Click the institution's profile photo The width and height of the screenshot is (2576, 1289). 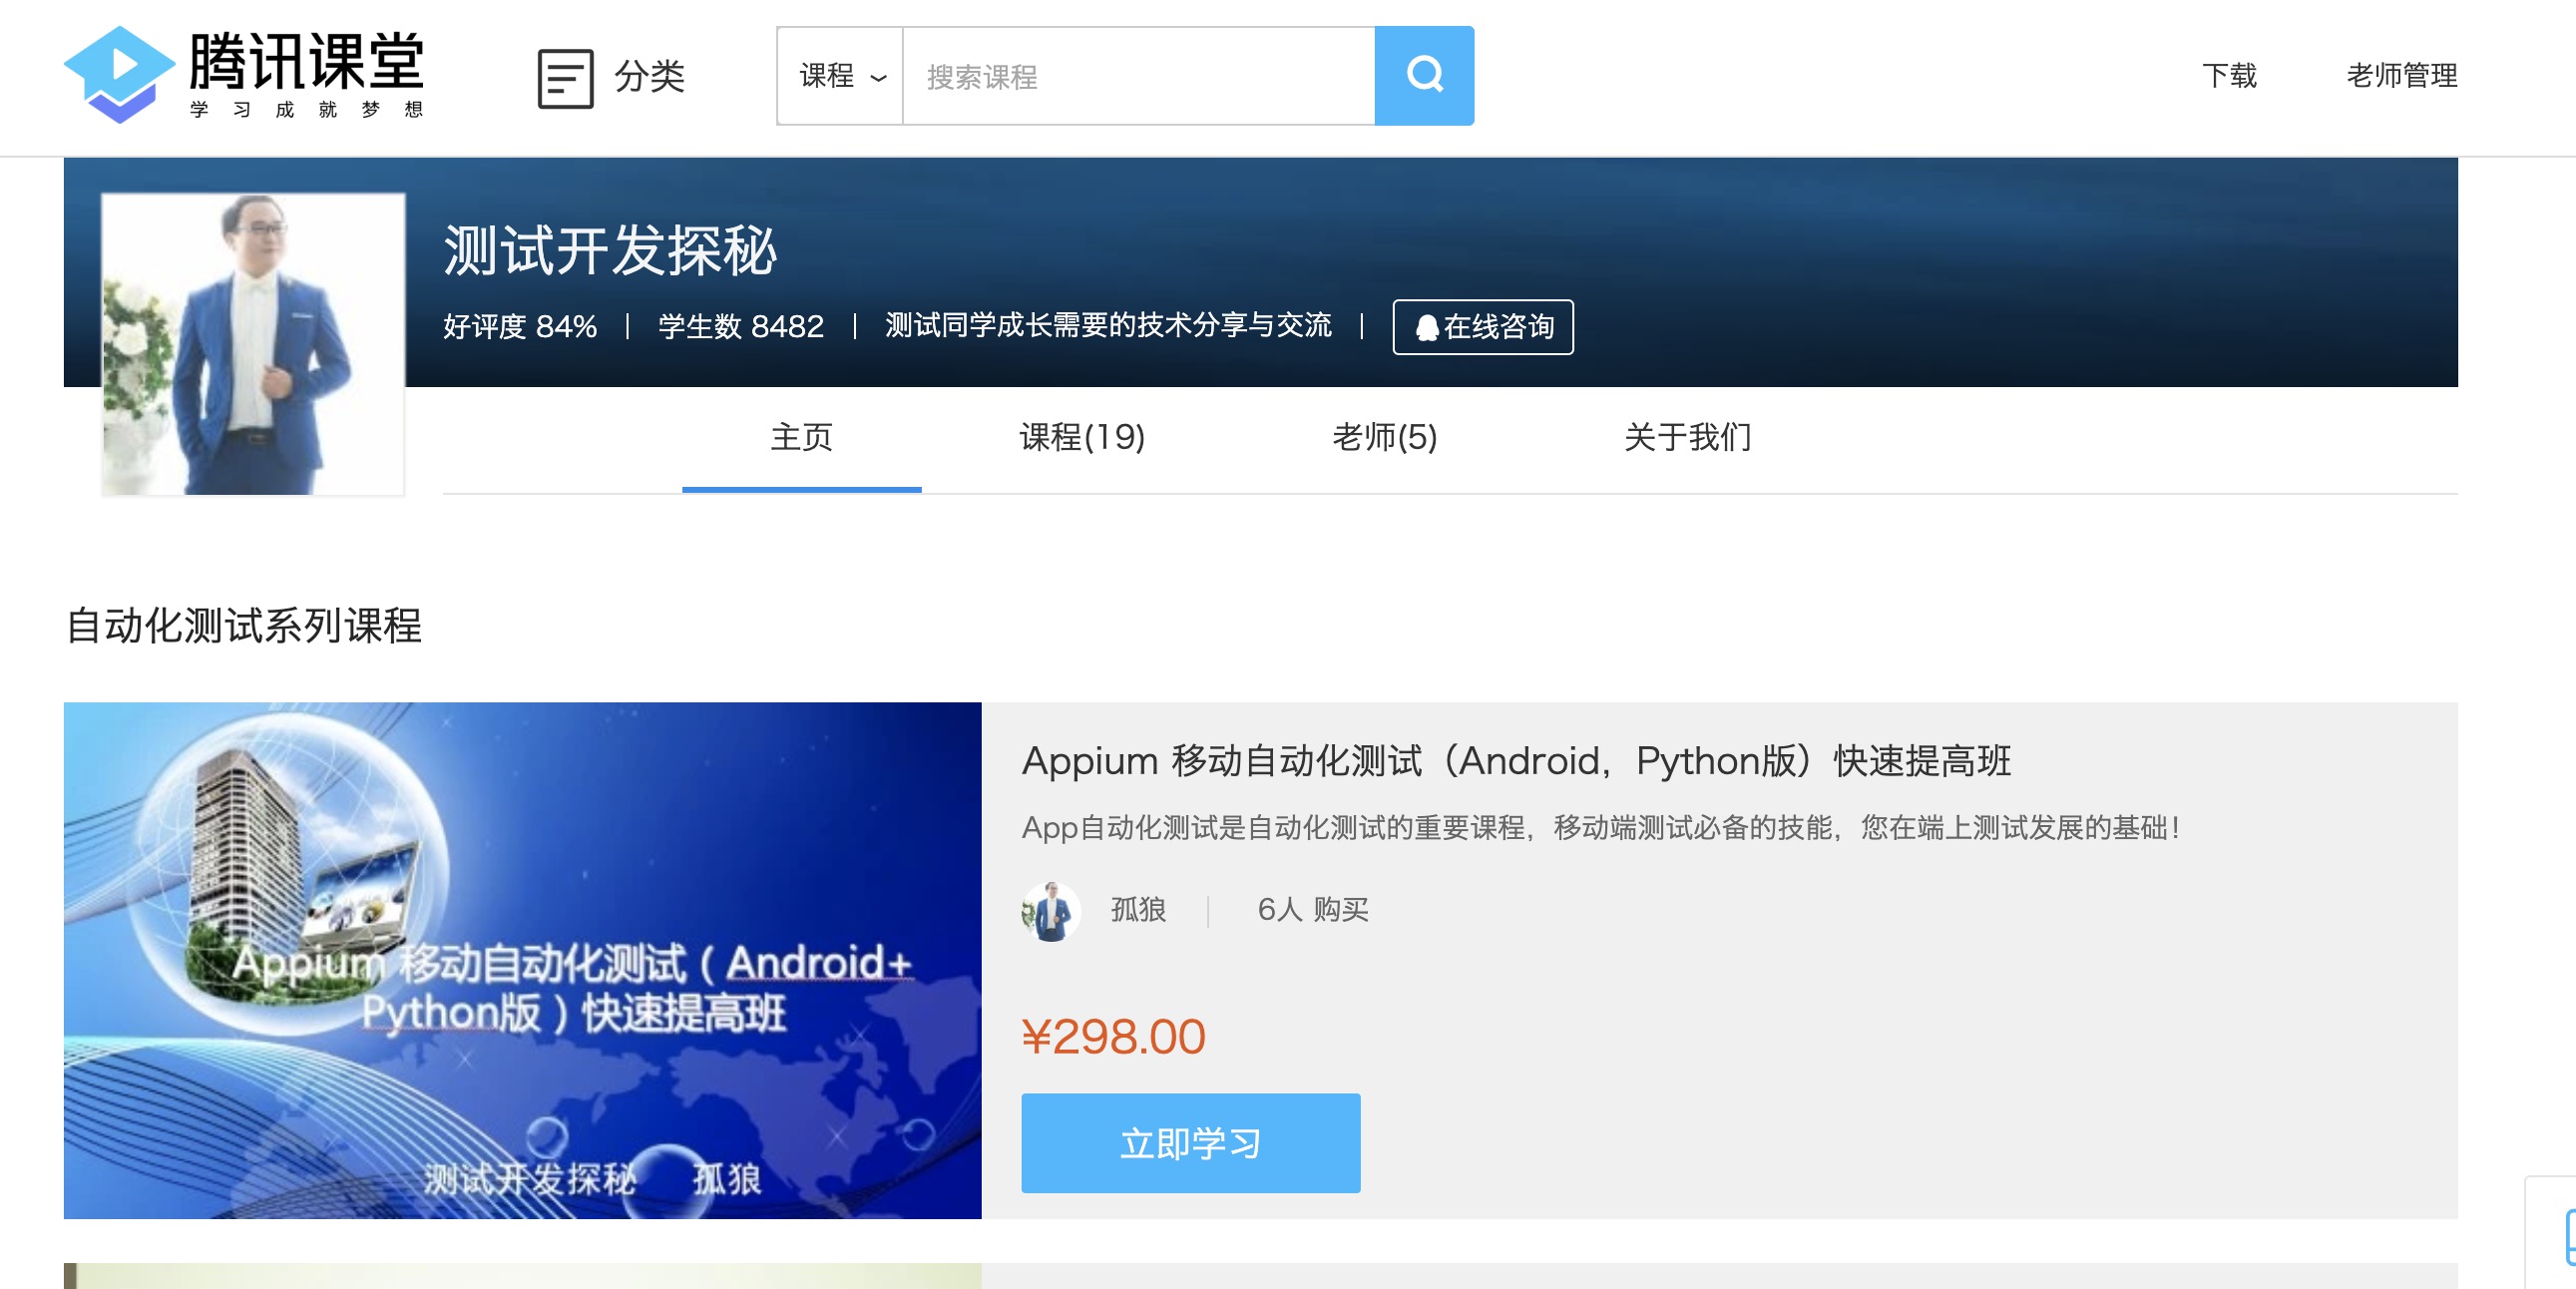click(x=253, y=344)
